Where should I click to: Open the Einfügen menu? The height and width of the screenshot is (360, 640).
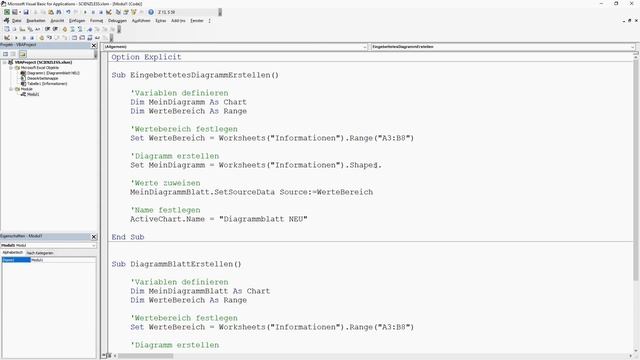pyautogui.click(x=77, y=20)
